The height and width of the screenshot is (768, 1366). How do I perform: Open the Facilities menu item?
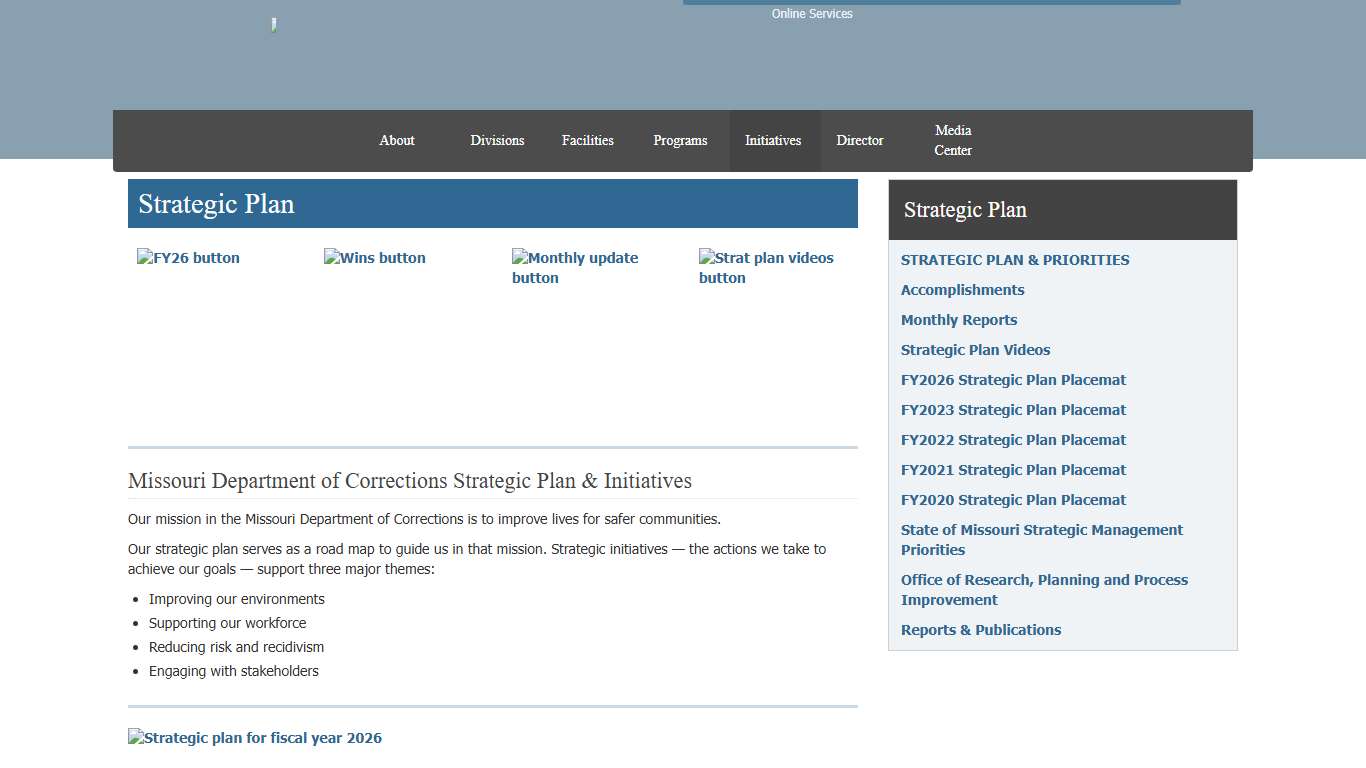pyautogui.click(x=587, y=140)
